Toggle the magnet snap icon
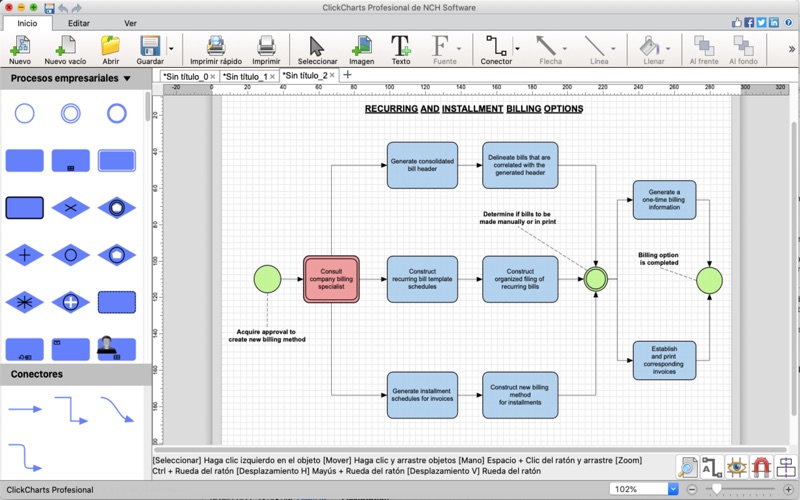Screen dimensions: 800x500 [x=761, y=467]
